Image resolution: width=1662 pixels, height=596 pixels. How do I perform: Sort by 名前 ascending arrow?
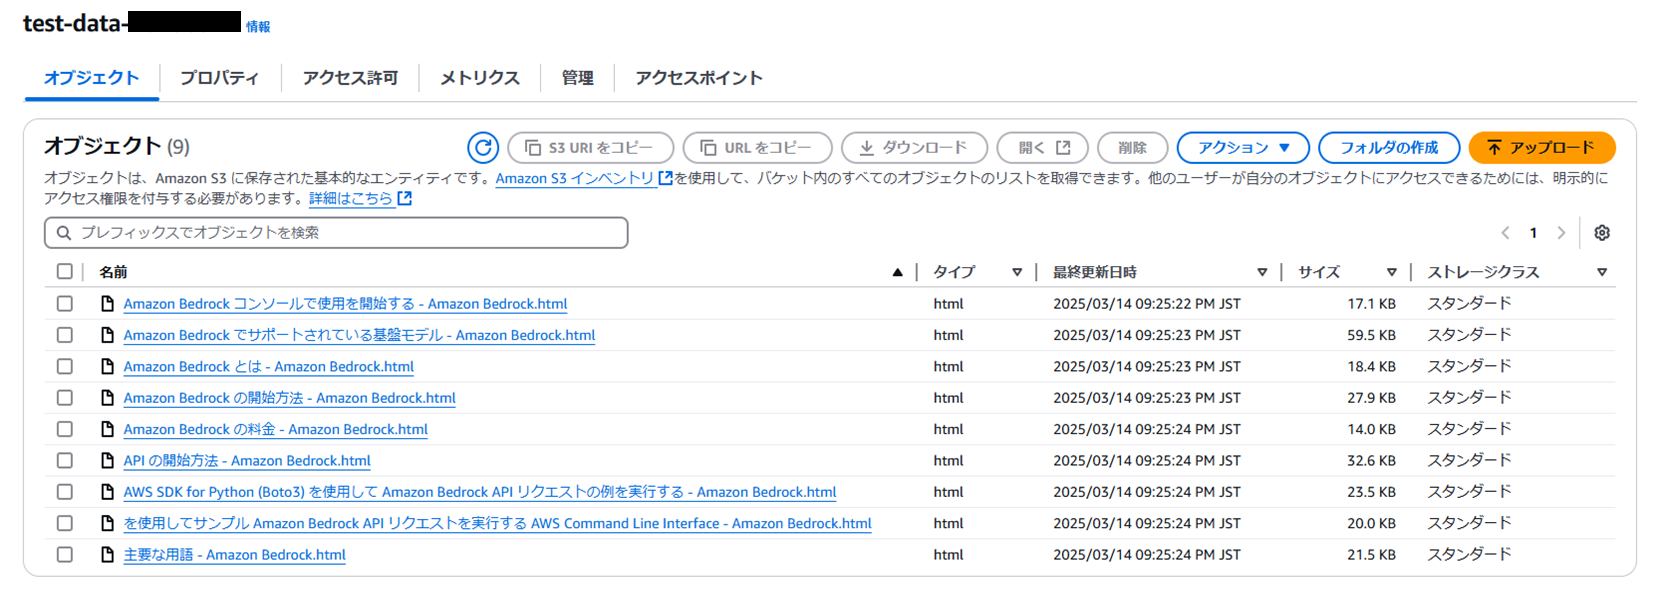(x=897, y=272)
